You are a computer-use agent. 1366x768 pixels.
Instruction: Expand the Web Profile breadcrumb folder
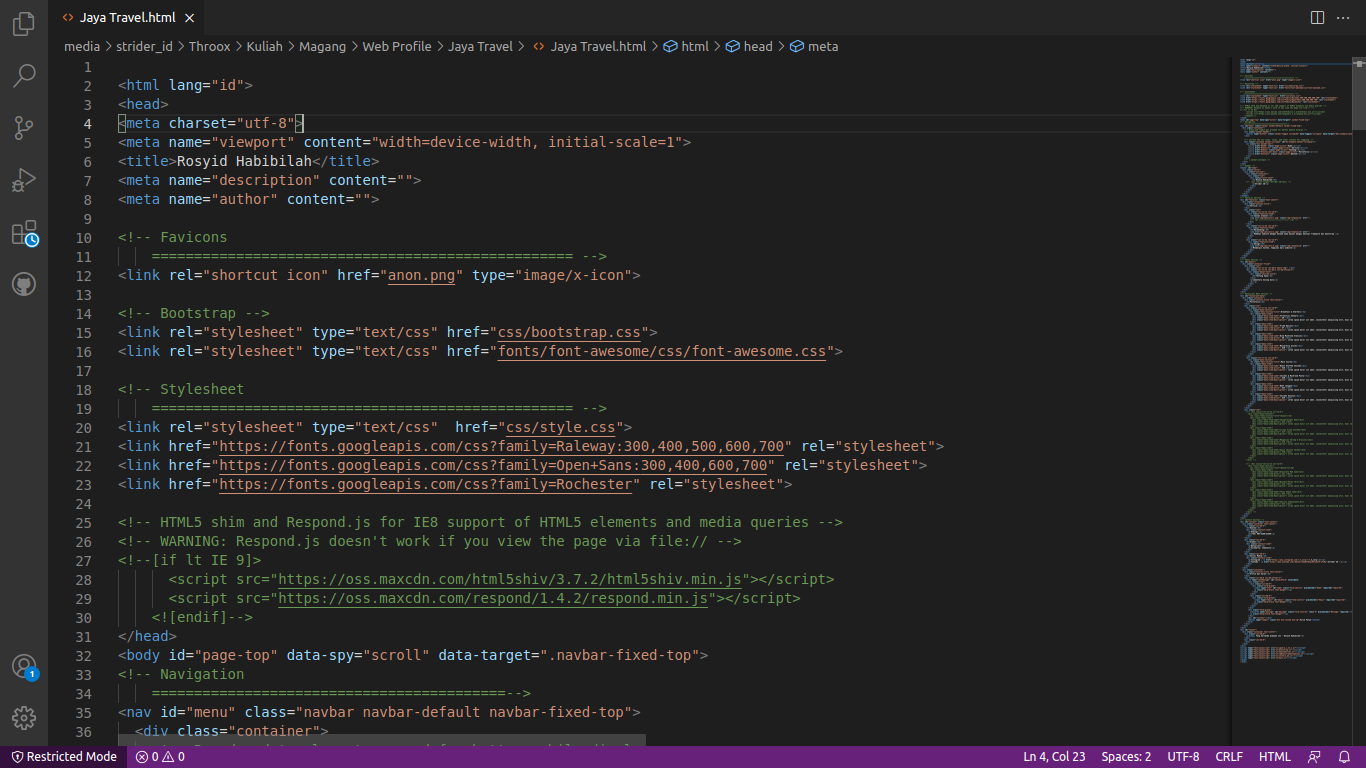point(396,46)
